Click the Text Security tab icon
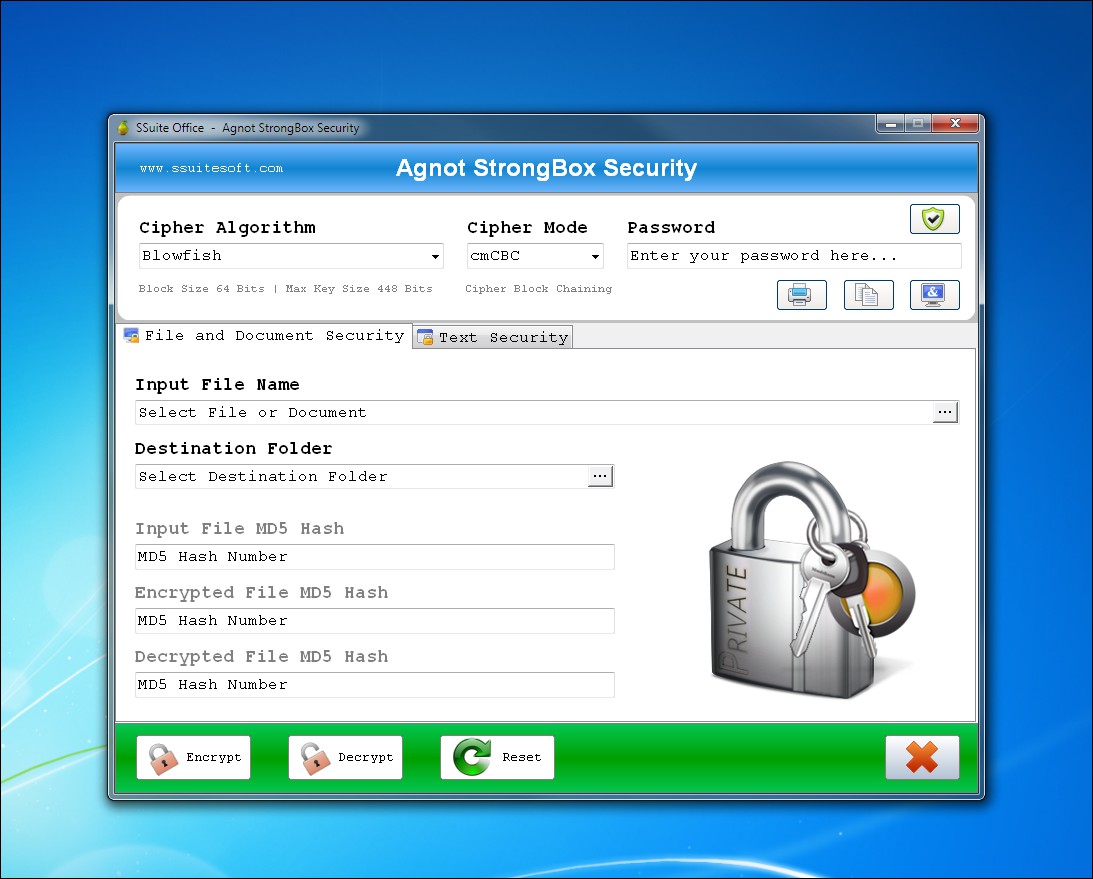This screenshot has width=1093, height=879. tap(425, 337)
